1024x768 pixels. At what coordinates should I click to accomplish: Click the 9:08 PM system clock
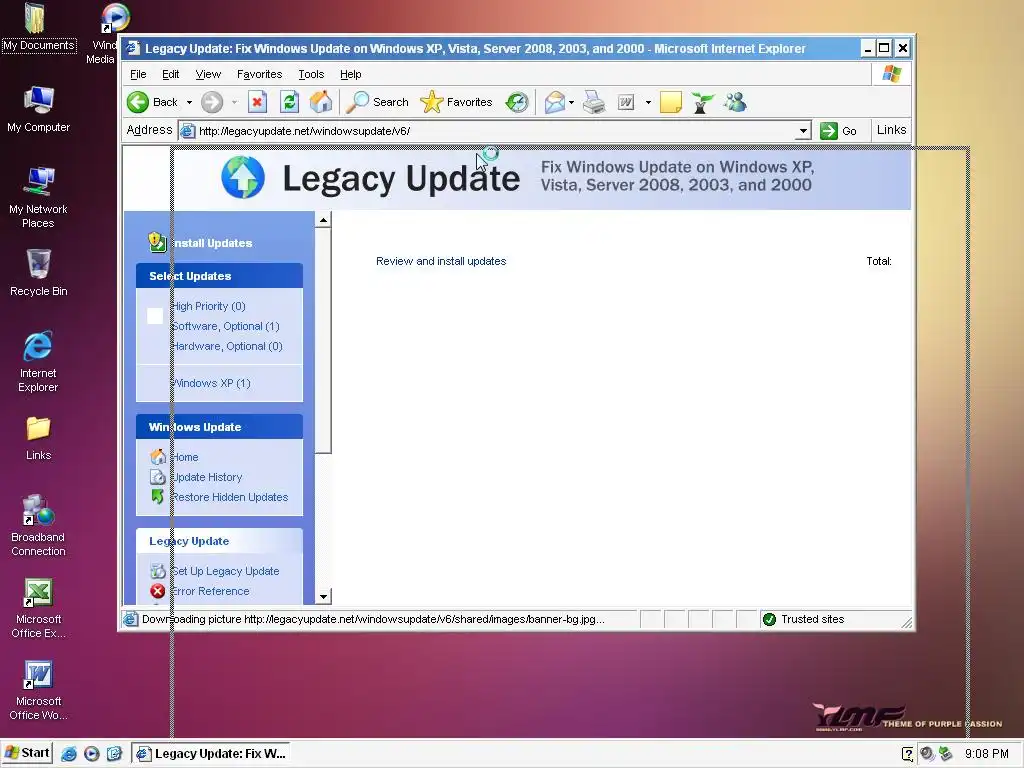987,754
